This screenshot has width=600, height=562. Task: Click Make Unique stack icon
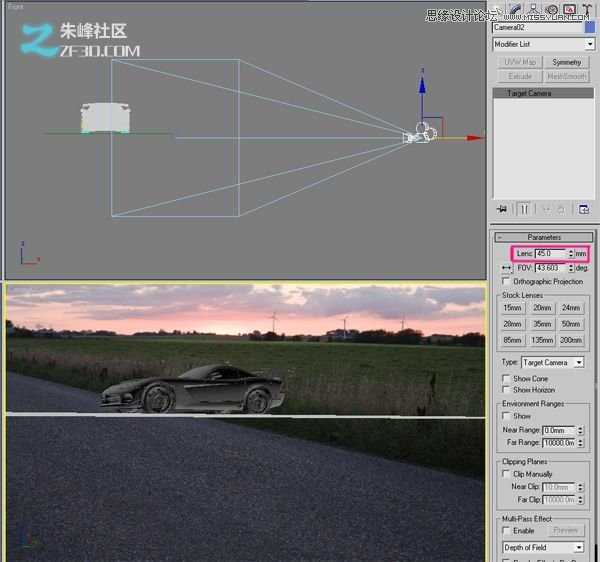point(547,209)
